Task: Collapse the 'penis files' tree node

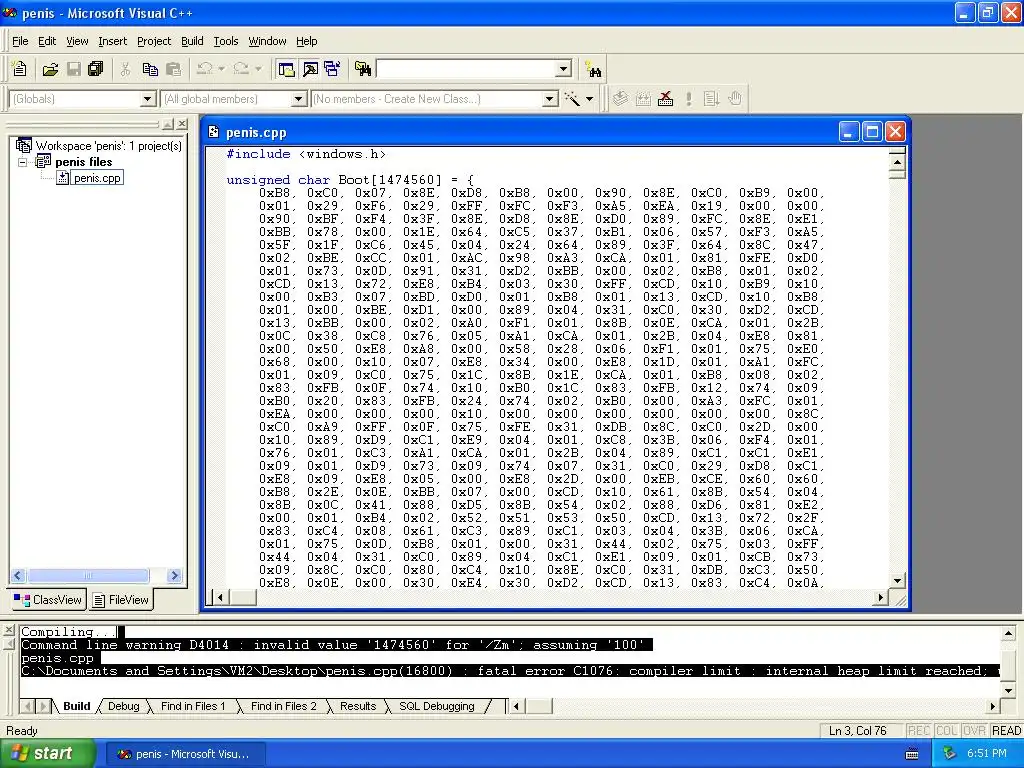Action: [x=23, y=162]
